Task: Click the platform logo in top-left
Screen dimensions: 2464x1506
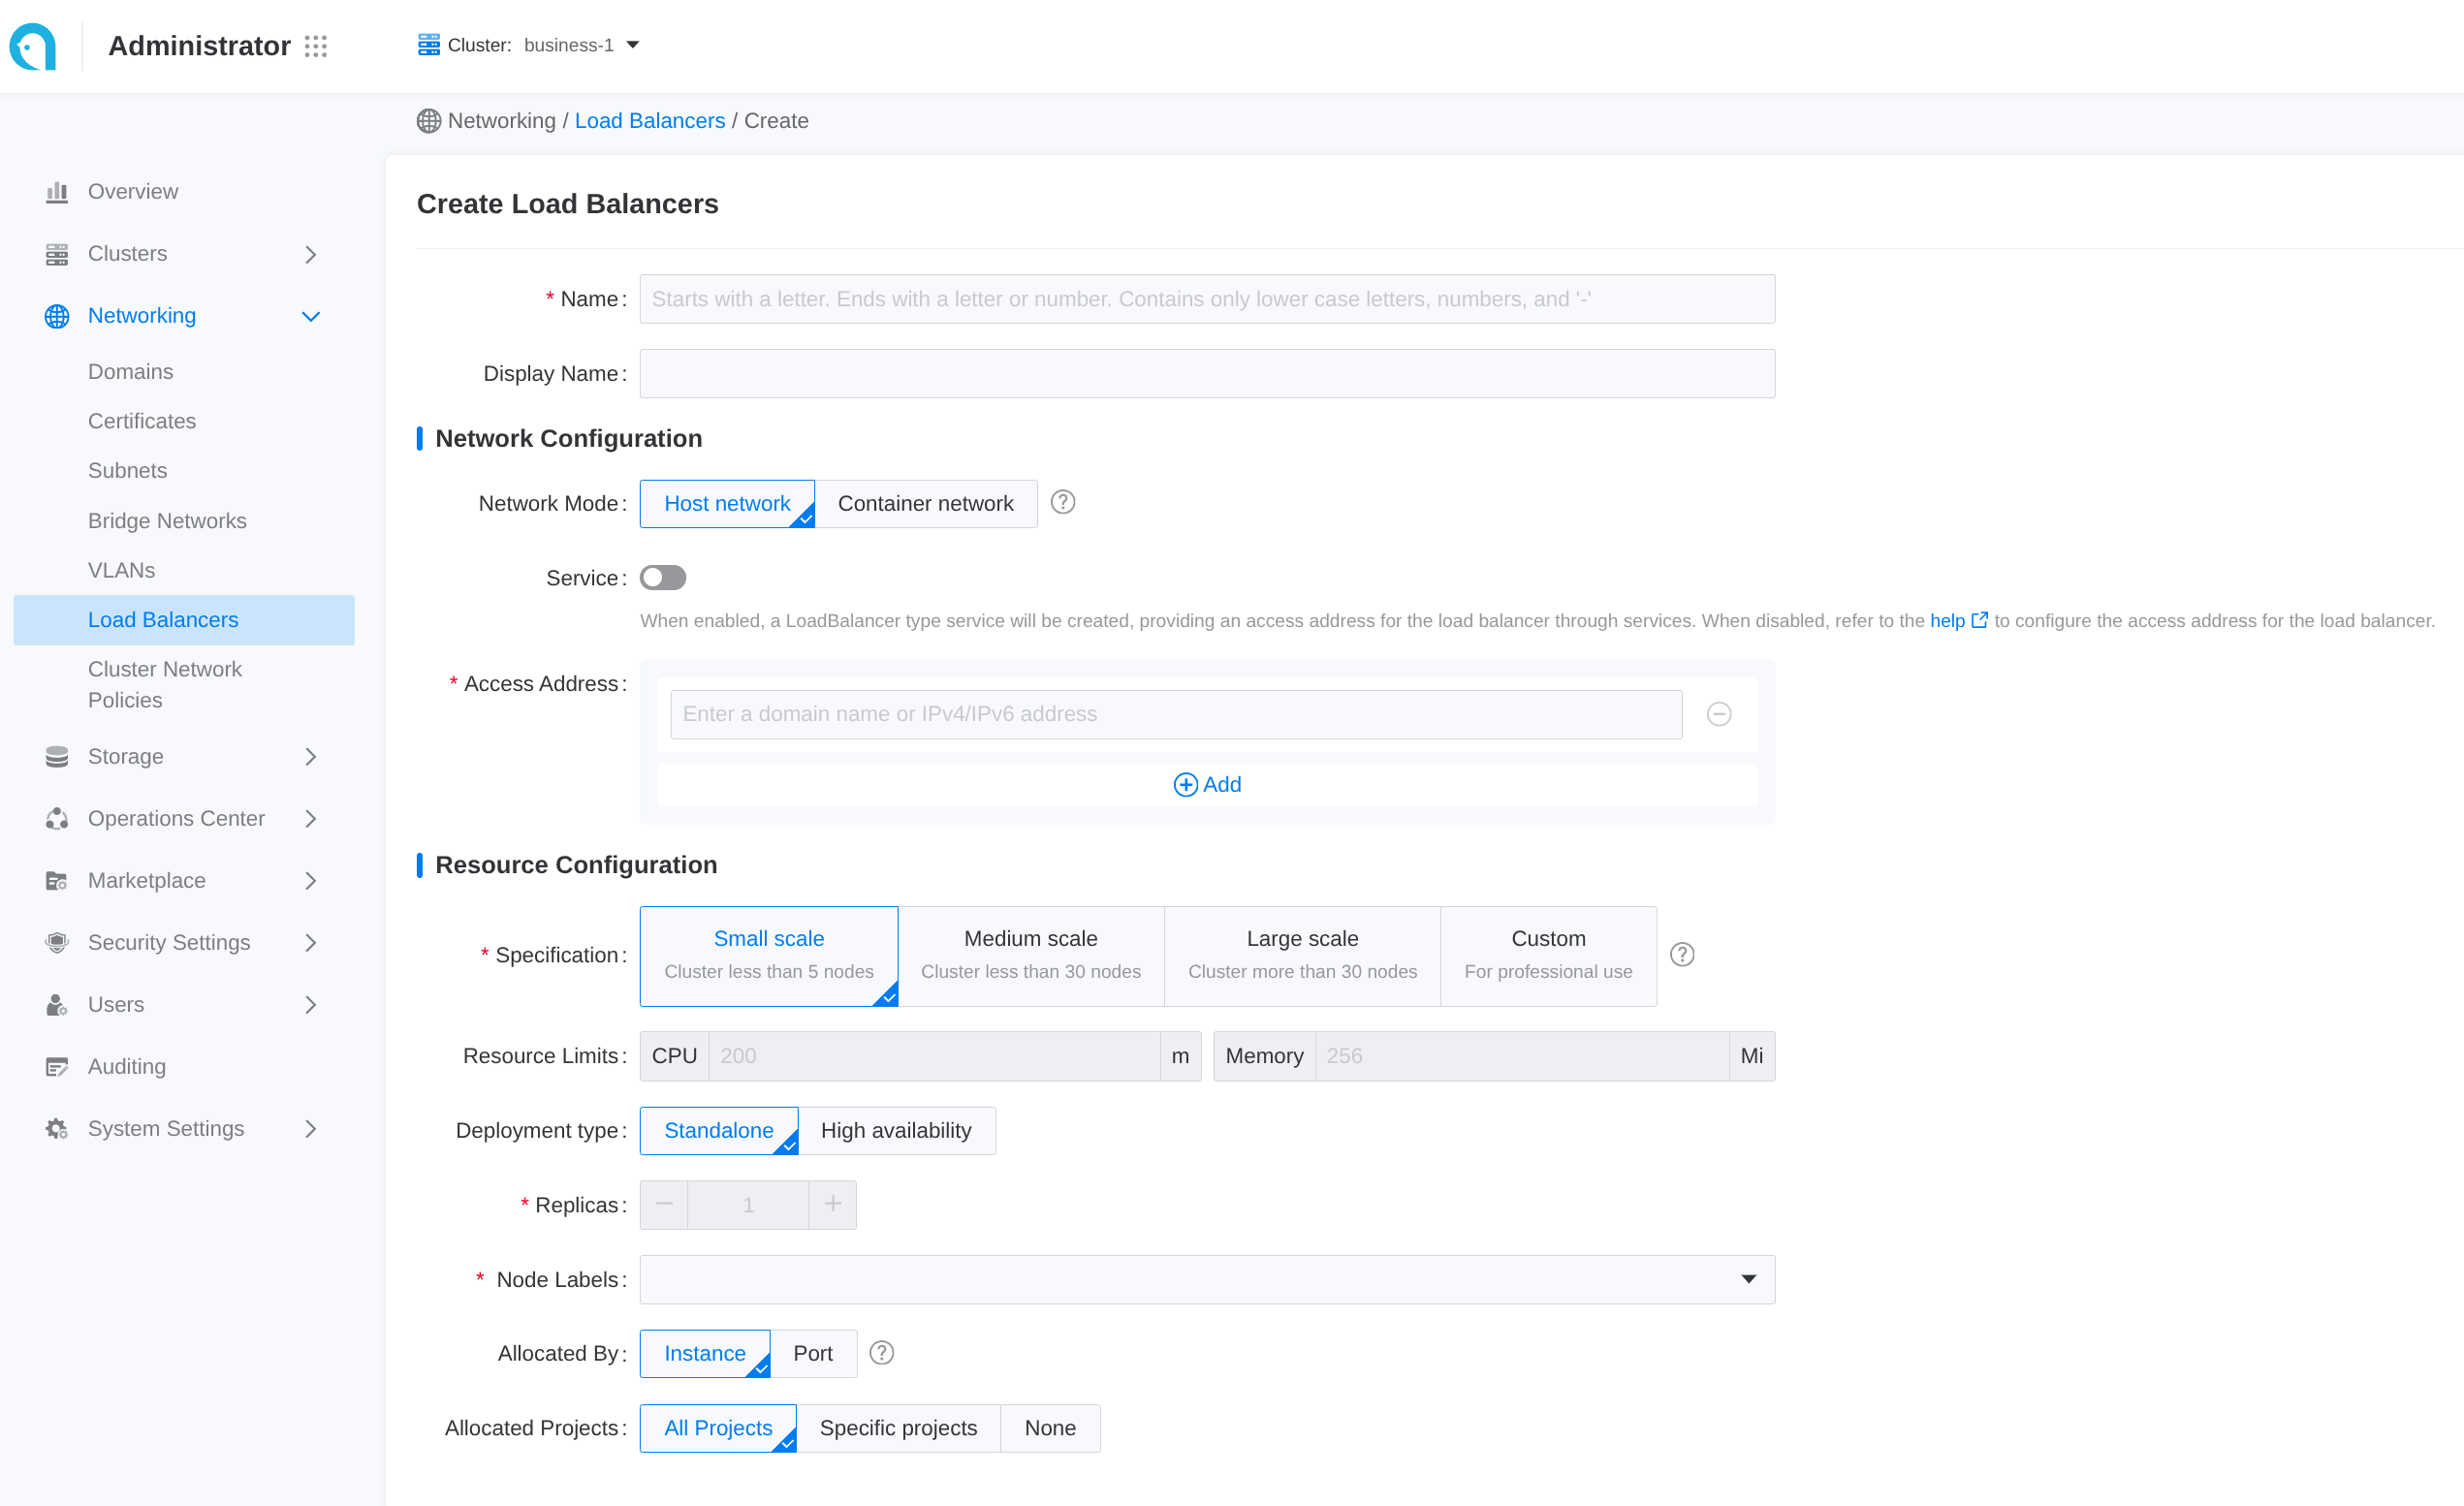Action: (34, 46)
